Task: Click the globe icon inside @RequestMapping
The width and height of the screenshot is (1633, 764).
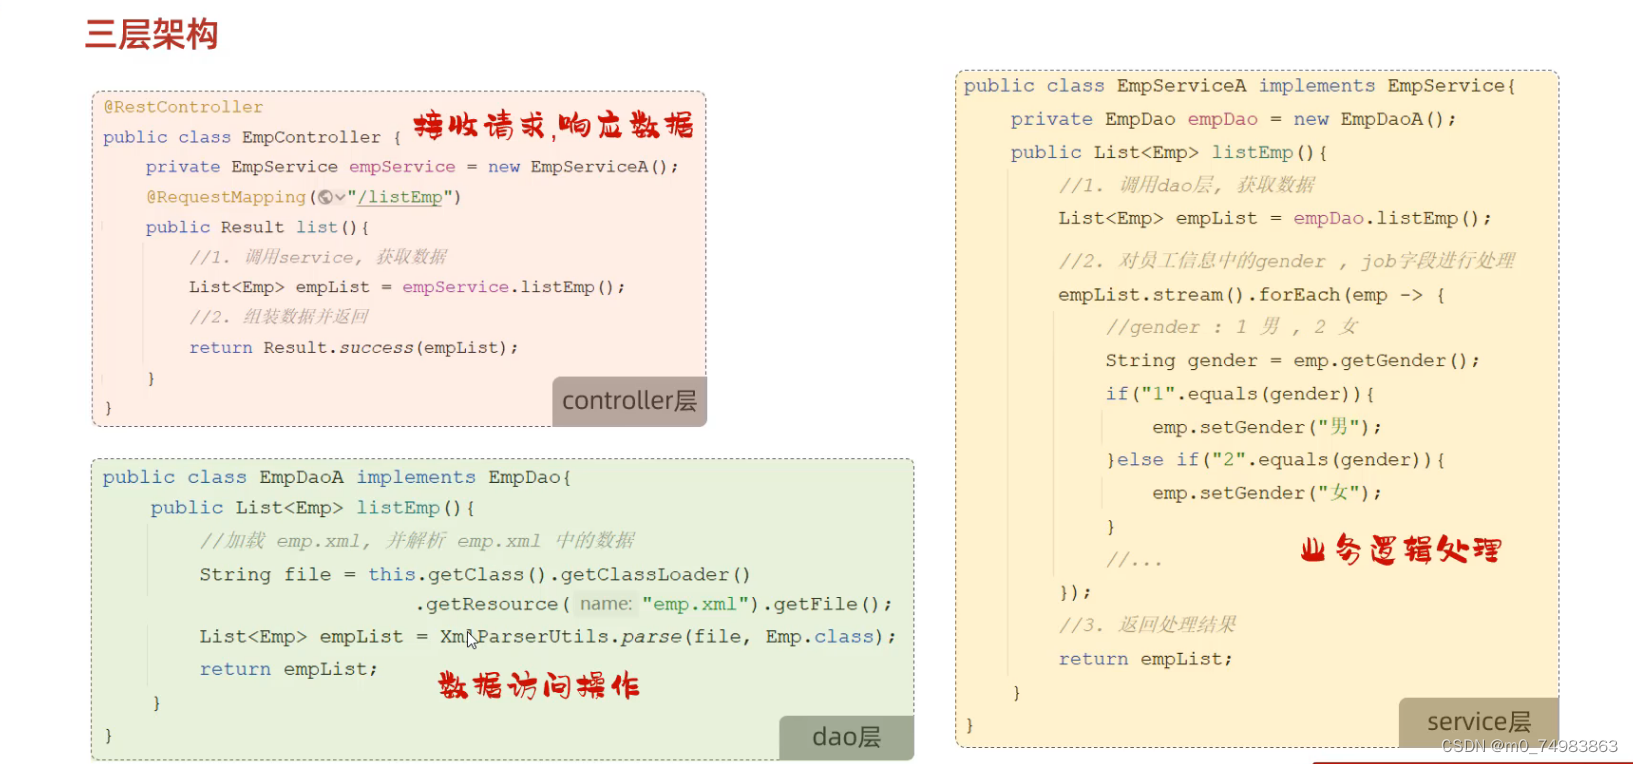Action: pos(326,197)
